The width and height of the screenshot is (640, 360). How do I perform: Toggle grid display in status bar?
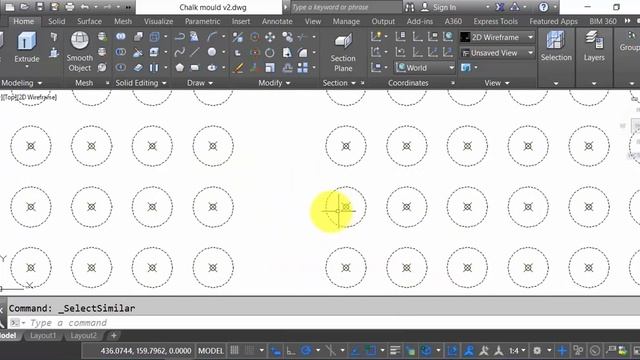[234, 350]
